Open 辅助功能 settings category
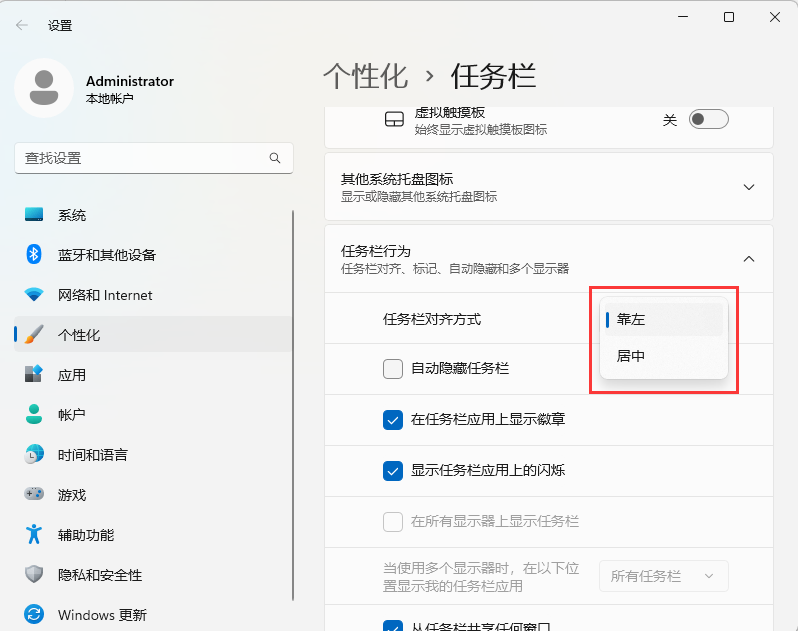 [153, 534]
